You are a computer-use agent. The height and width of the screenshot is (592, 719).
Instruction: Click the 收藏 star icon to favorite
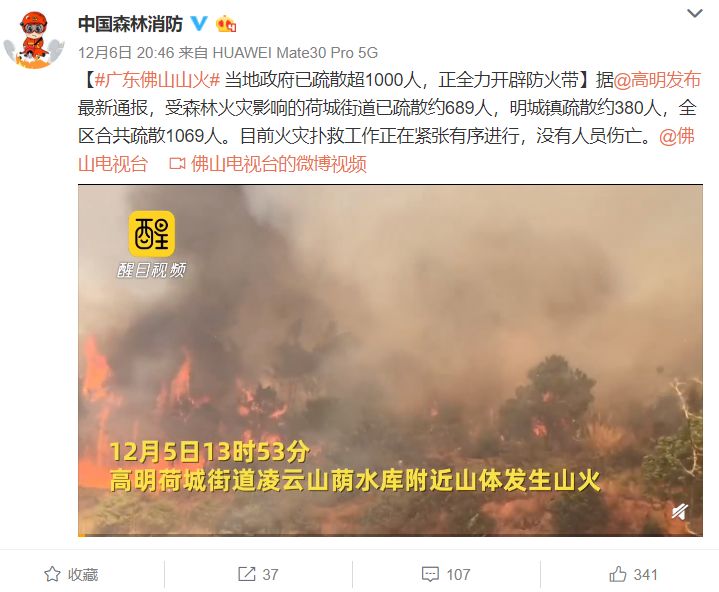tap(52, 574)
